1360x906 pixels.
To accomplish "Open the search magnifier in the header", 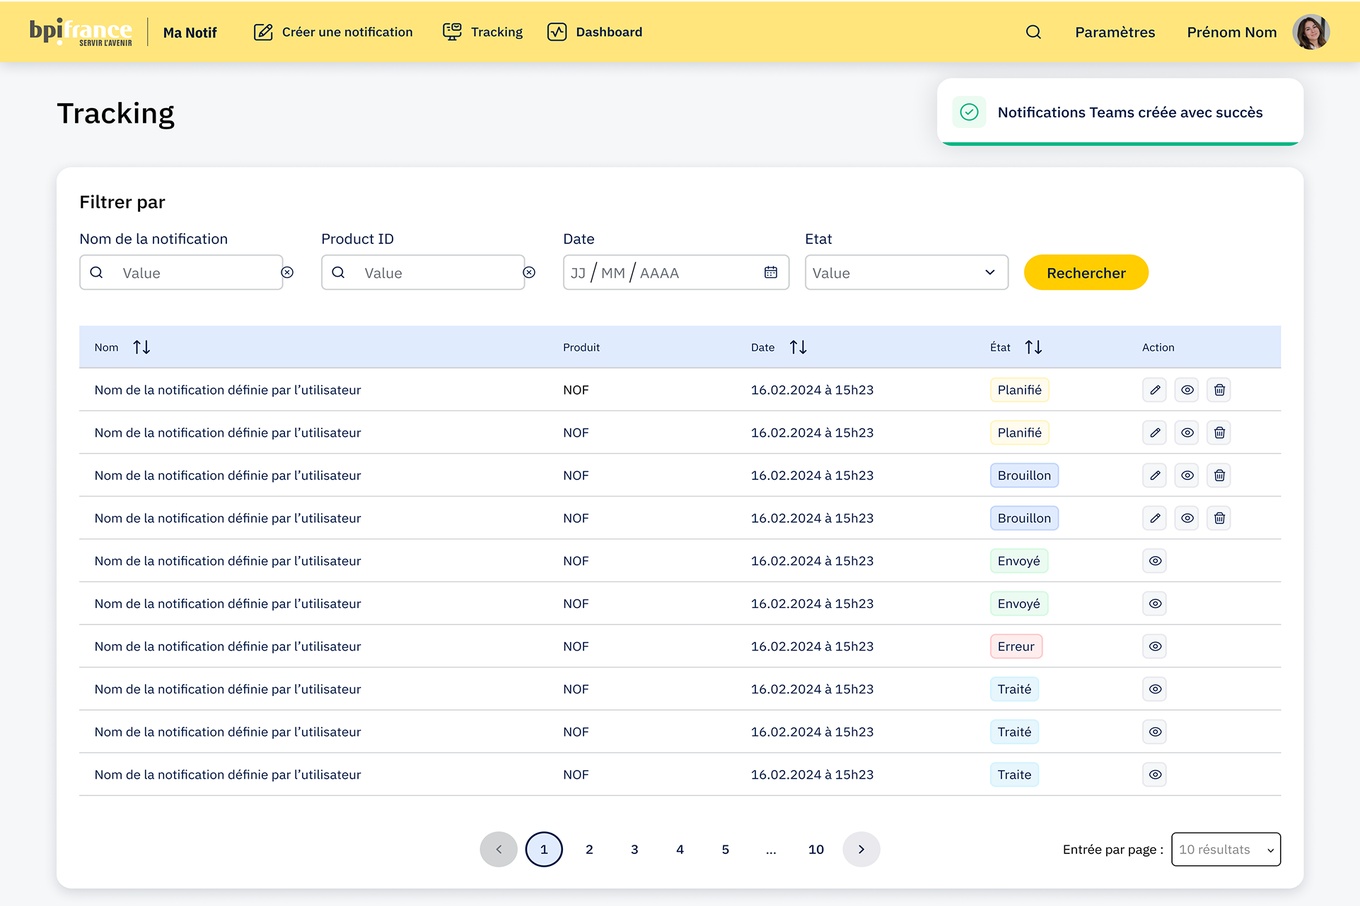I will [x=1033, y=32].
